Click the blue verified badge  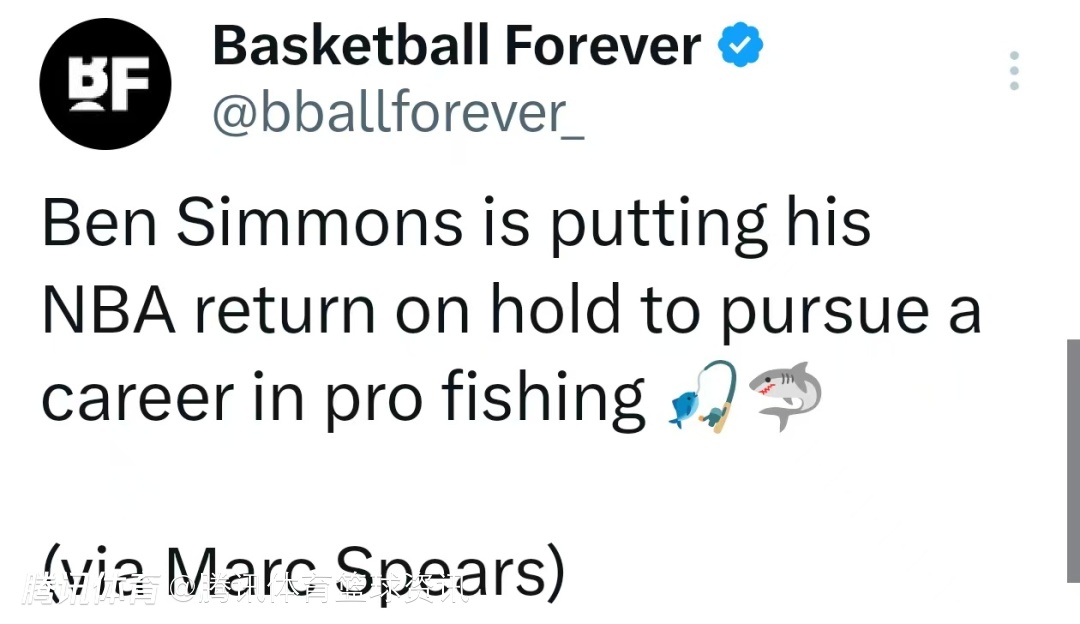click(x=742, y=46)
